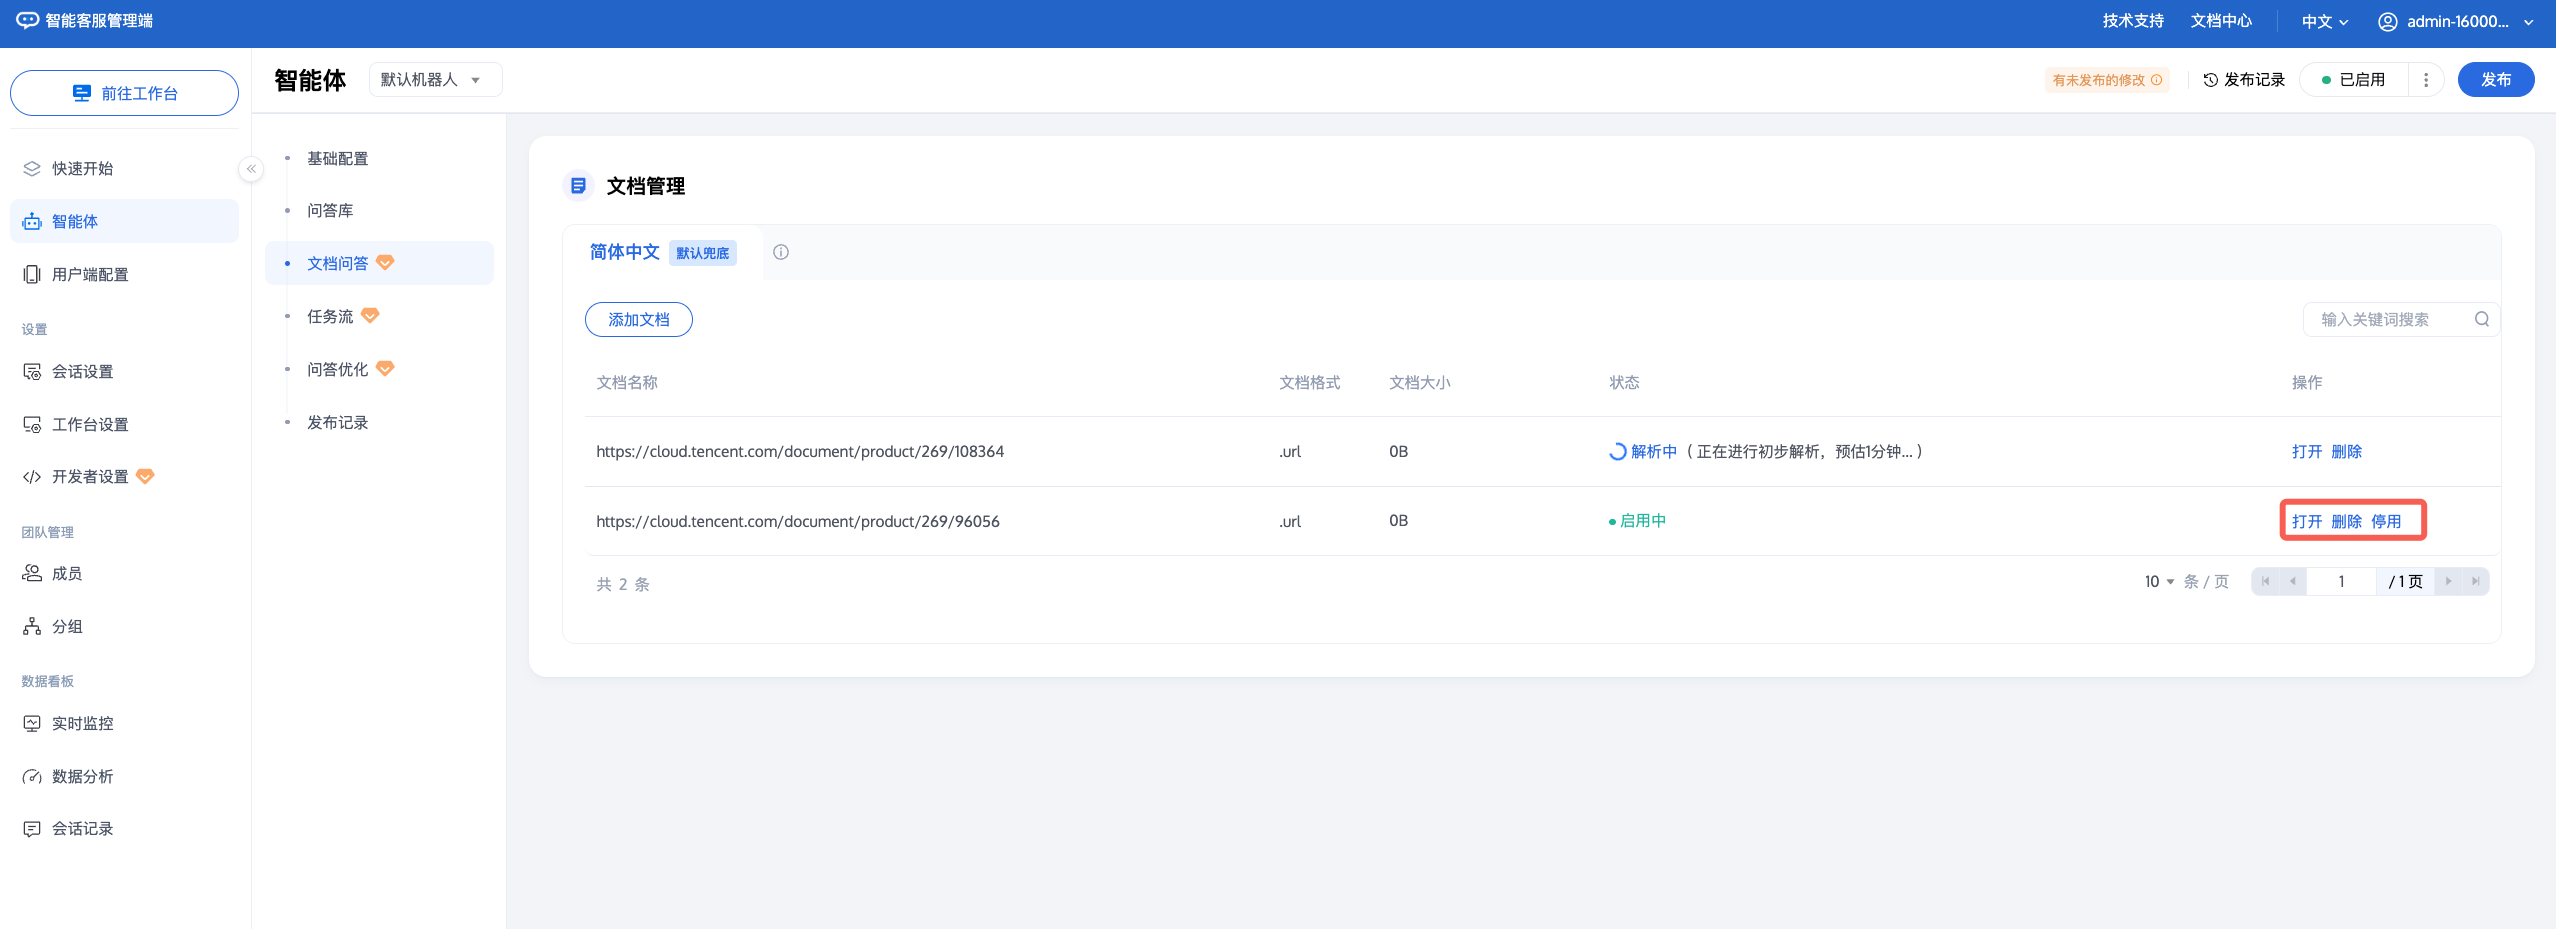Change the 10 条/页 page size dropdown
This screenshot has width=2556, height=929.
coord(2159,581)
